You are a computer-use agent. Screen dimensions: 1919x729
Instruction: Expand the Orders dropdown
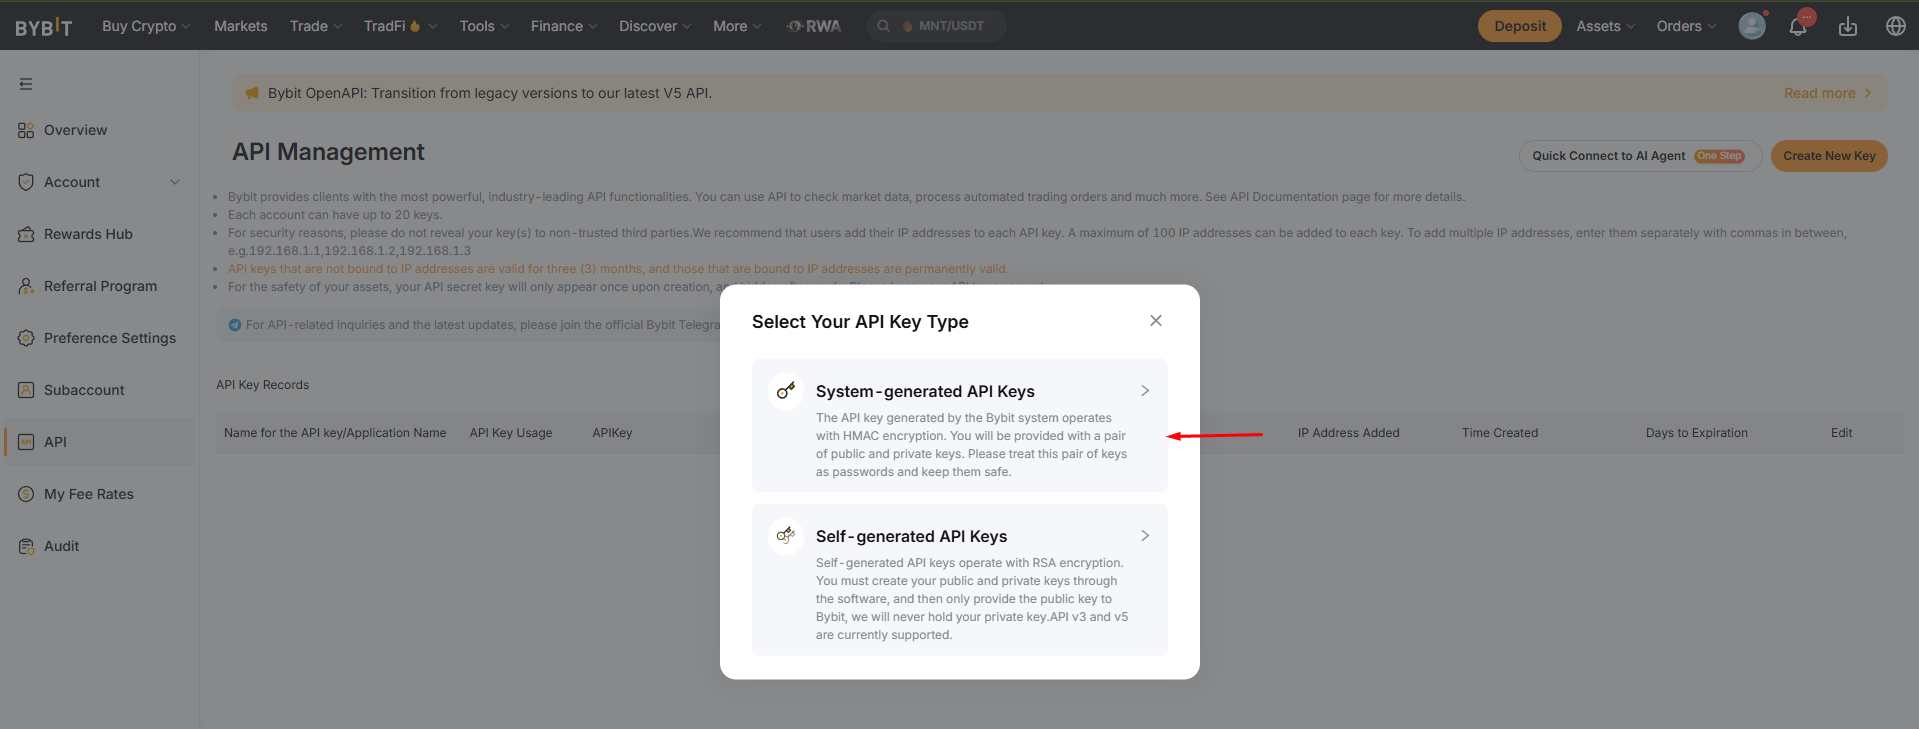click(x=1686, y=26)
